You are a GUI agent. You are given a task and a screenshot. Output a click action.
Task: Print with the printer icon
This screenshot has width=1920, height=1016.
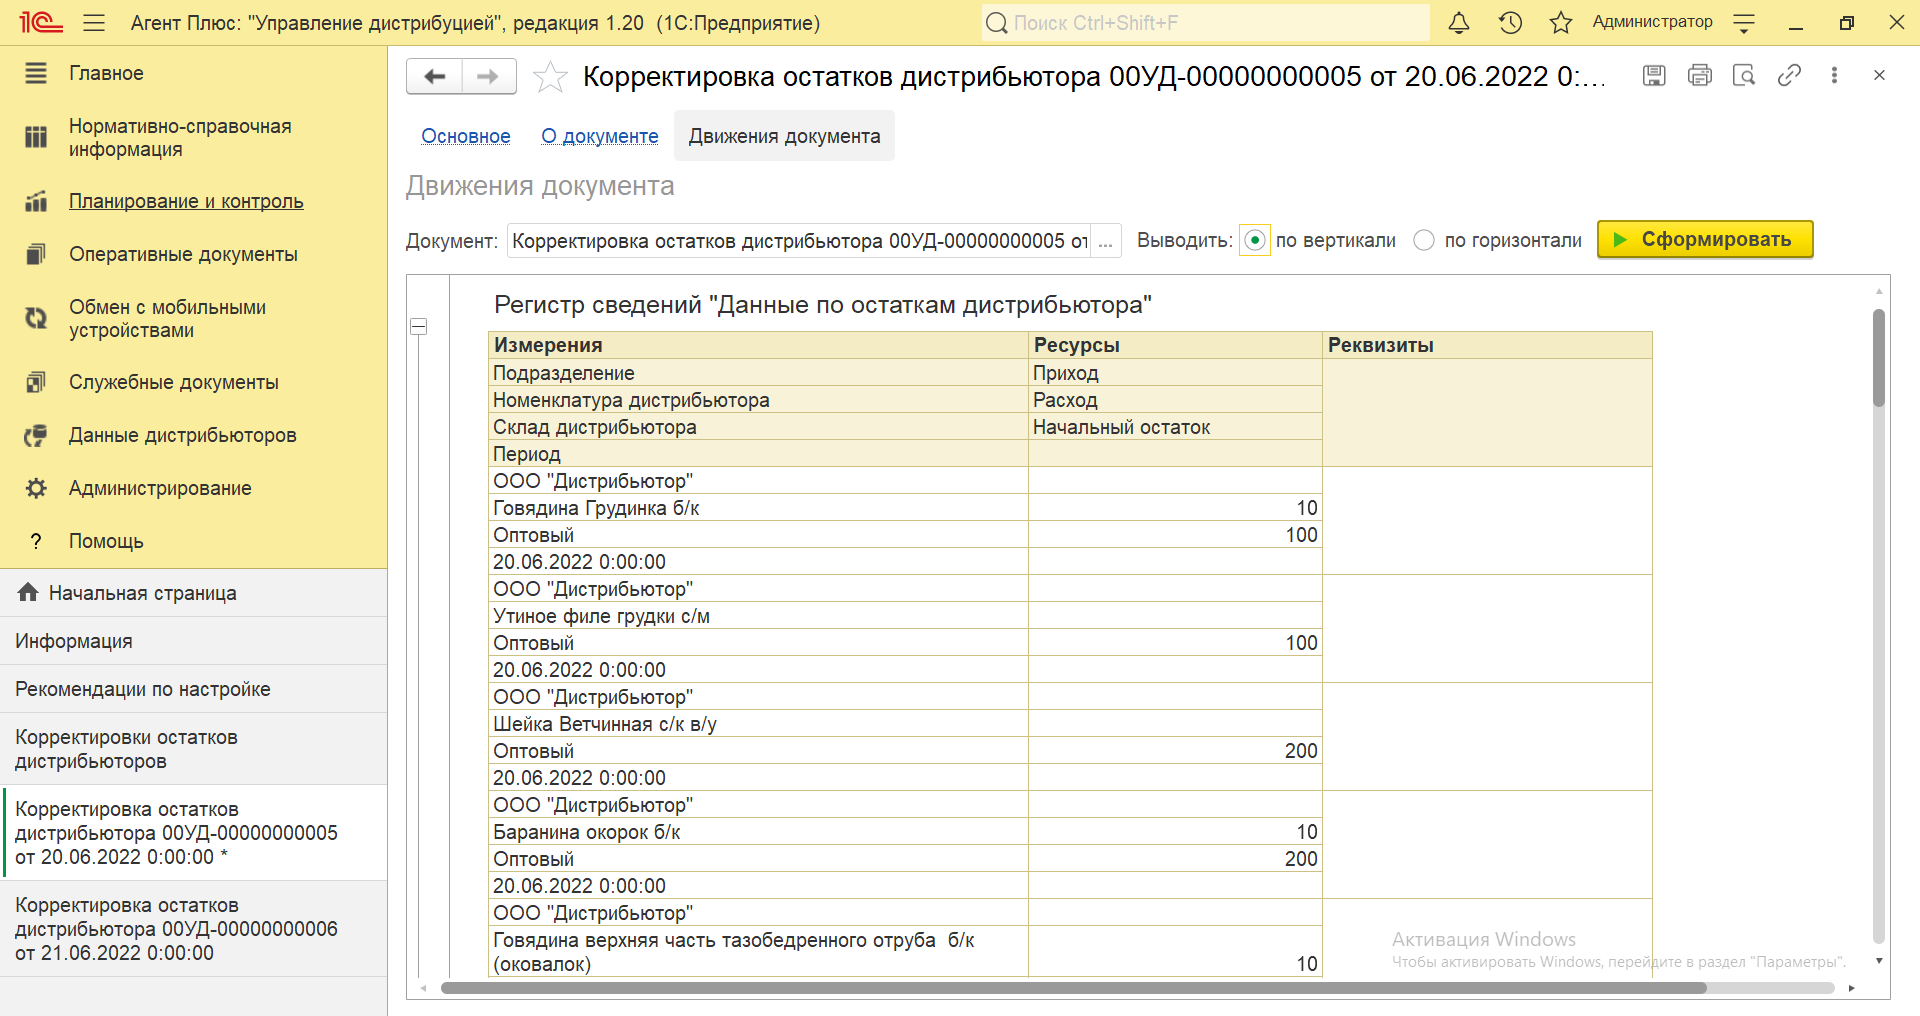[x=1699, y=75]
